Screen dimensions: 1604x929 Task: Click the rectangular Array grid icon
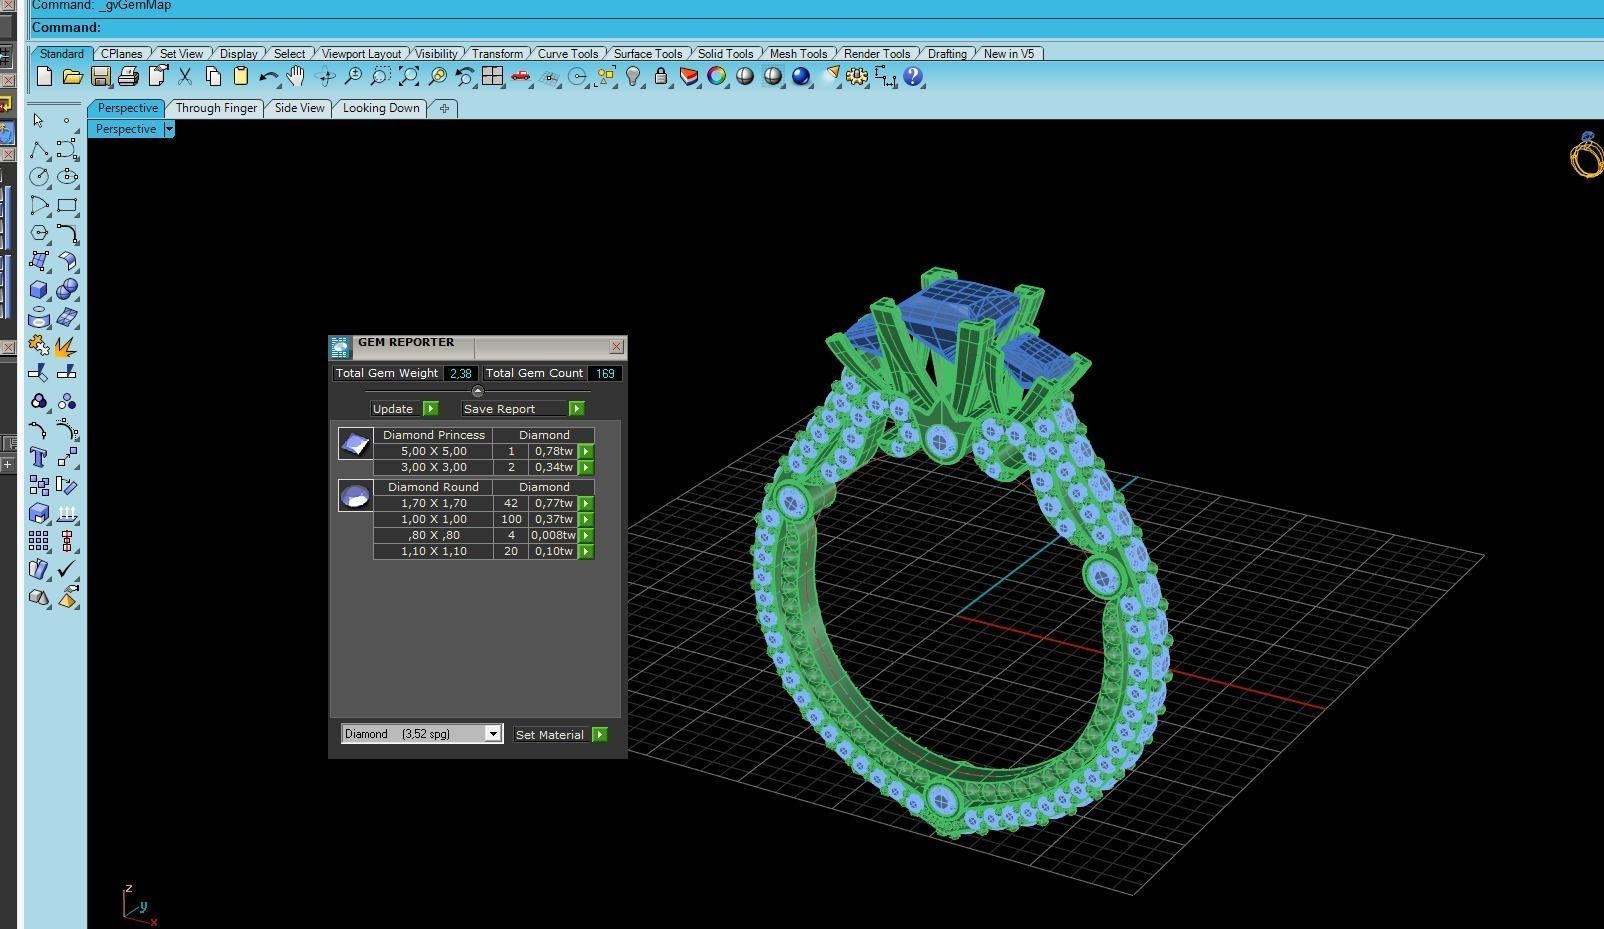click(x=38, y=541)
